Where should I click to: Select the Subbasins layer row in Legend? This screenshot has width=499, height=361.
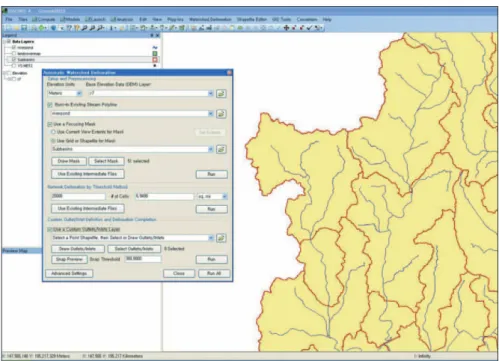pyautogui.click(x=82, y=60)
